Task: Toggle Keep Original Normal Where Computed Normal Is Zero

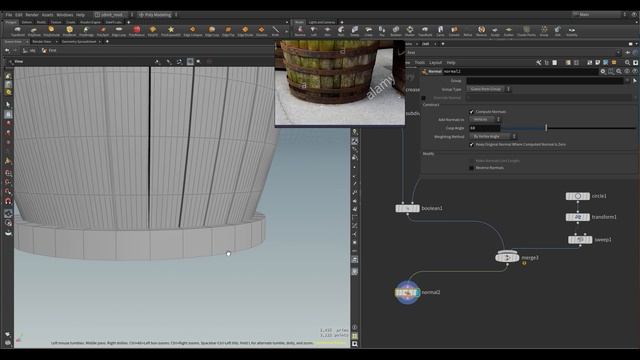Action: (x=471, y=144)
